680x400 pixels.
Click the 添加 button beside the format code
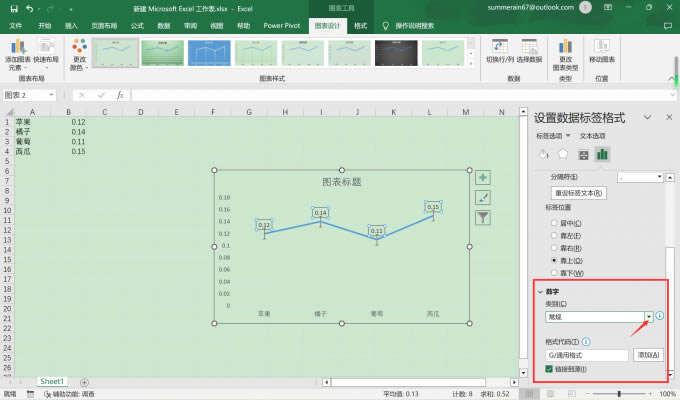tap(649, 355)
